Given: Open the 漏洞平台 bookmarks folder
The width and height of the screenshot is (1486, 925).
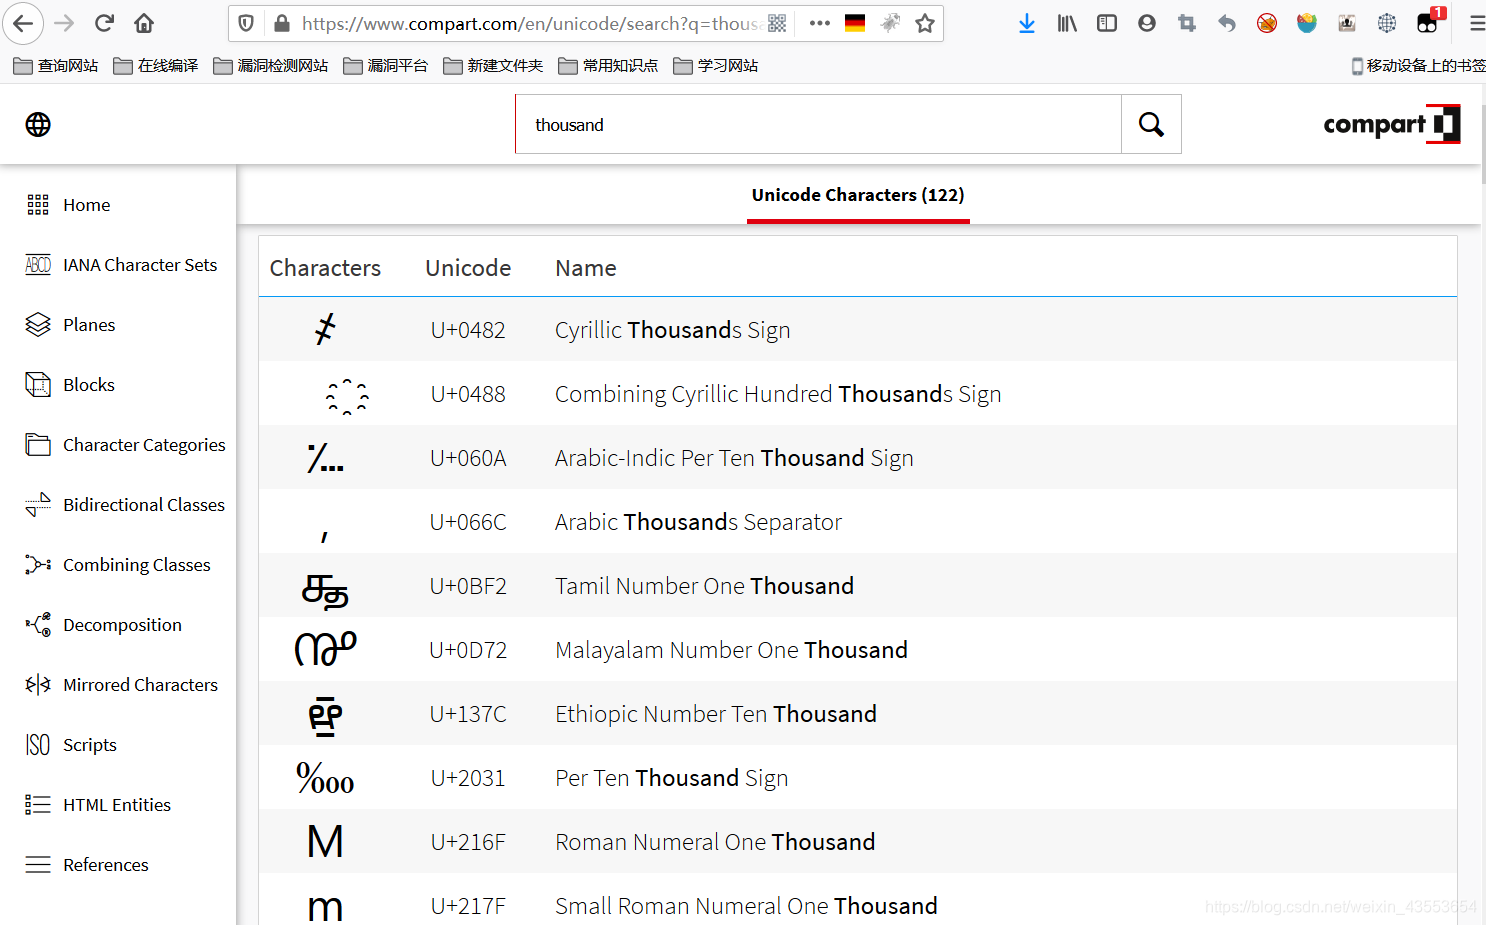Looking at the screenshot, I should click(x=386, y=66).
